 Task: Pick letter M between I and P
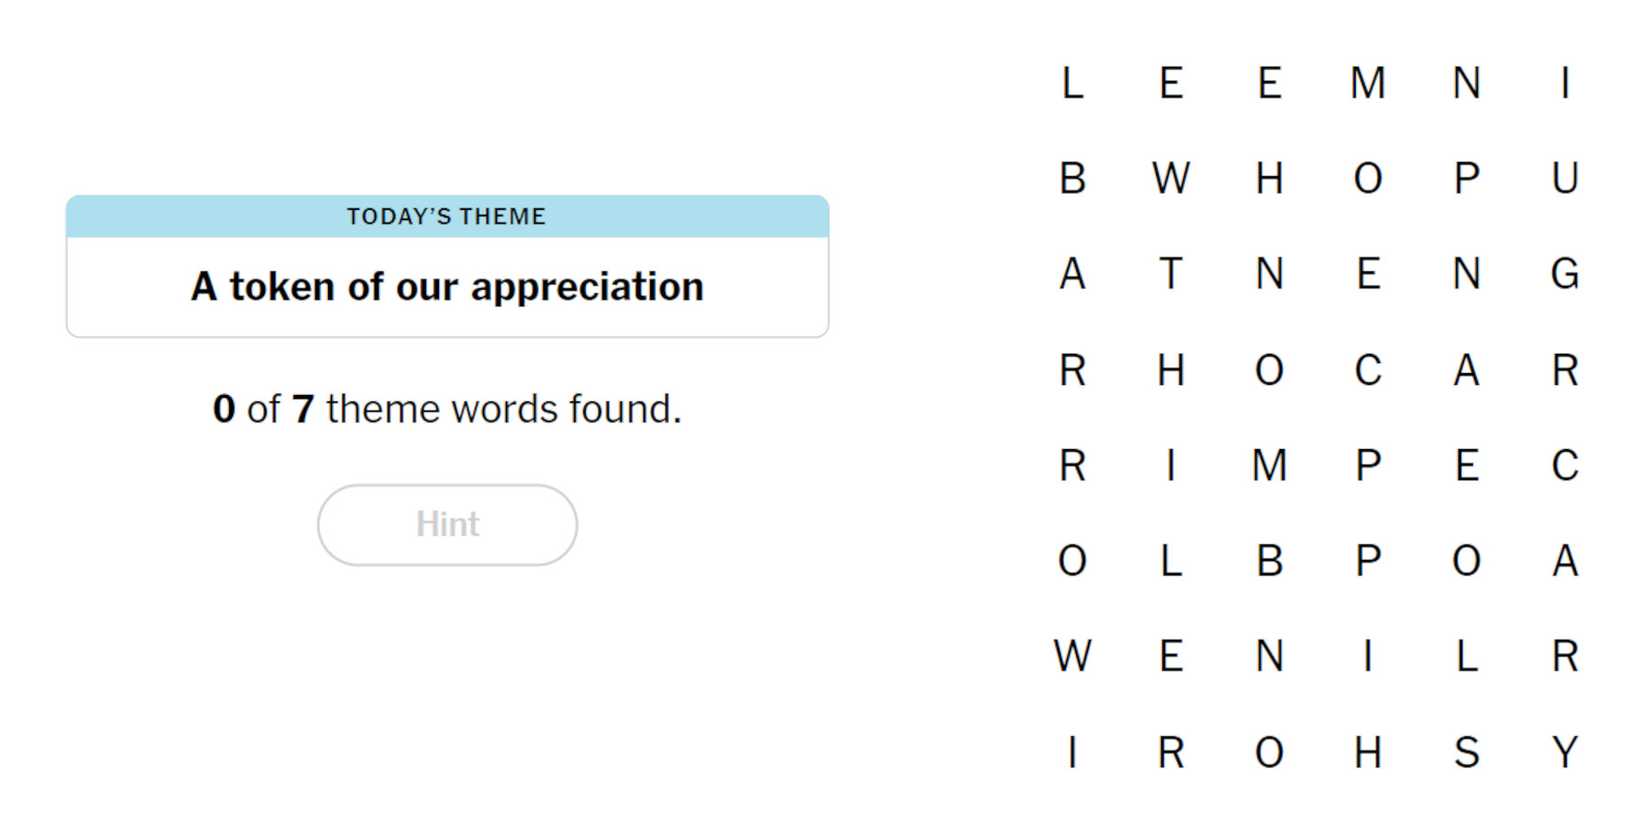pos(1269,466)
